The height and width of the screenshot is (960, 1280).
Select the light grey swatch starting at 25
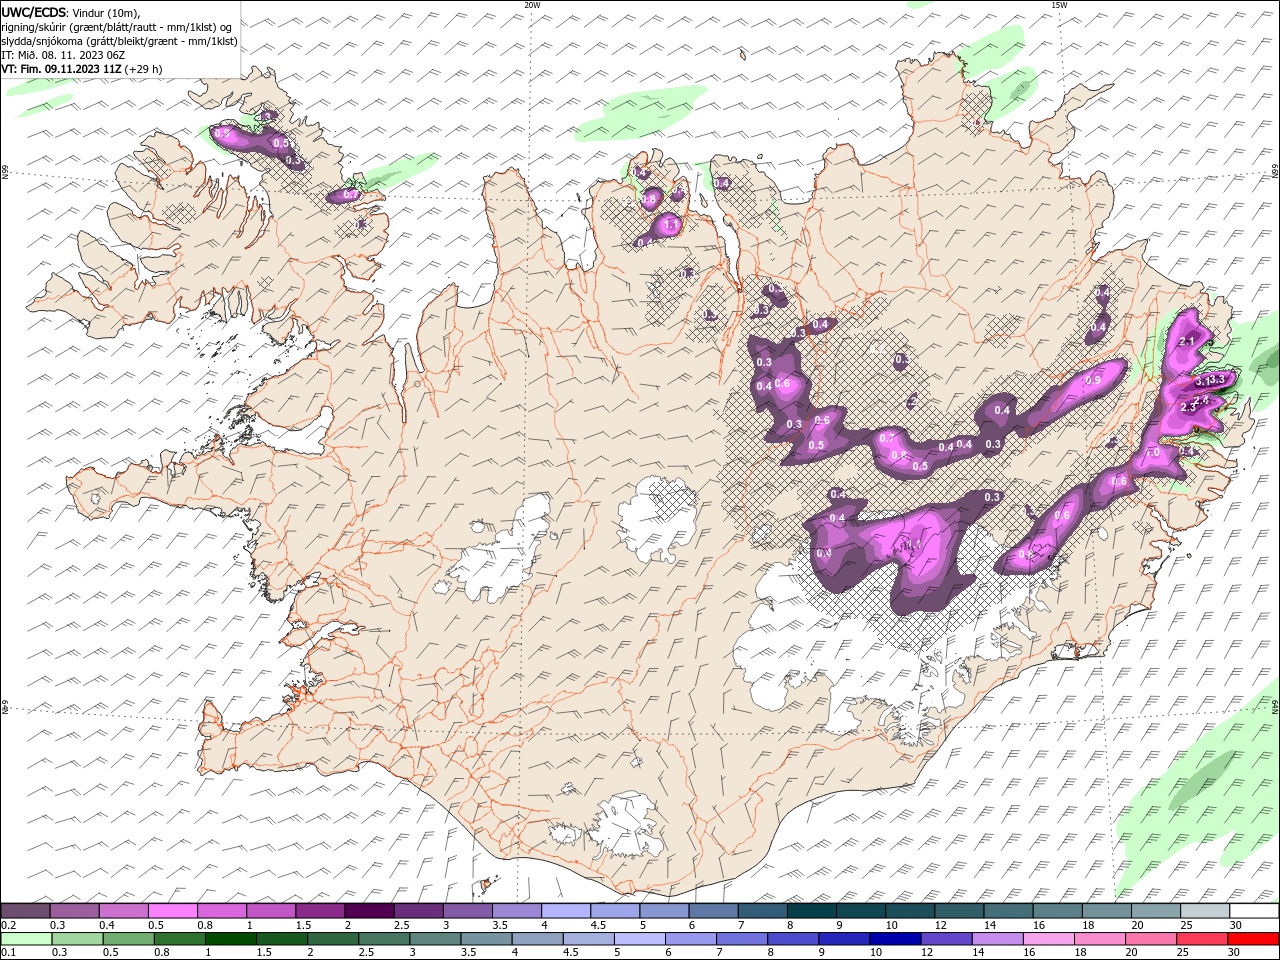click(1205, 910)
